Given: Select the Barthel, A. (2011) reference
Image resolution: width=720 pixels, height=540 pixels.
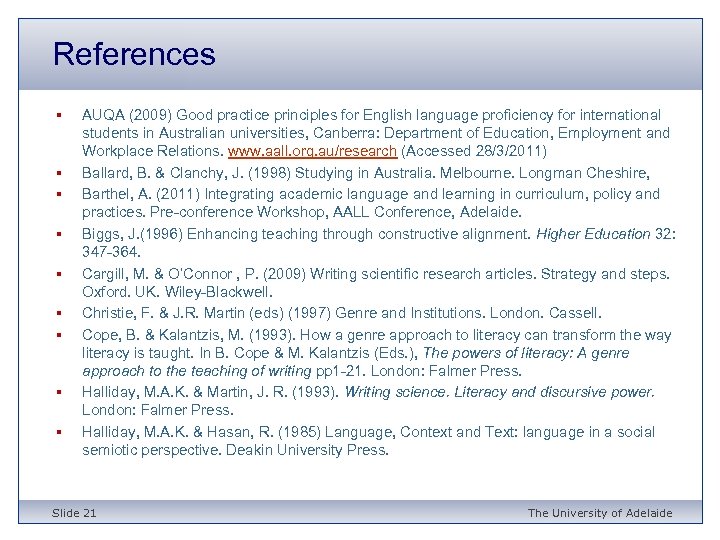Looking at the screenshot, I should (371, 203).
